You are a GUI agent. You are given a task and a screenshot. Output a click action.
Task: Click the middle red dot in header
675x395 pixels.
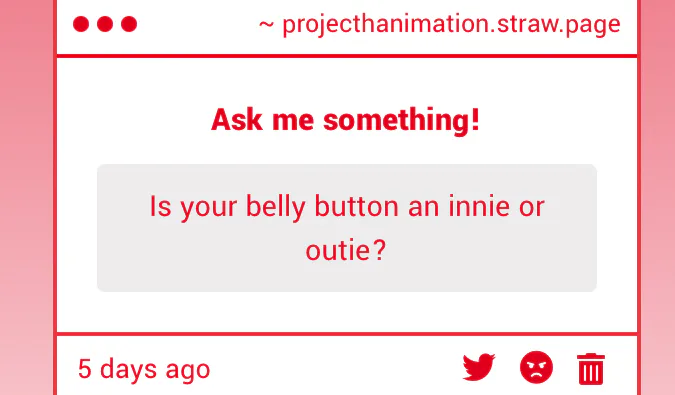point(105,24)
